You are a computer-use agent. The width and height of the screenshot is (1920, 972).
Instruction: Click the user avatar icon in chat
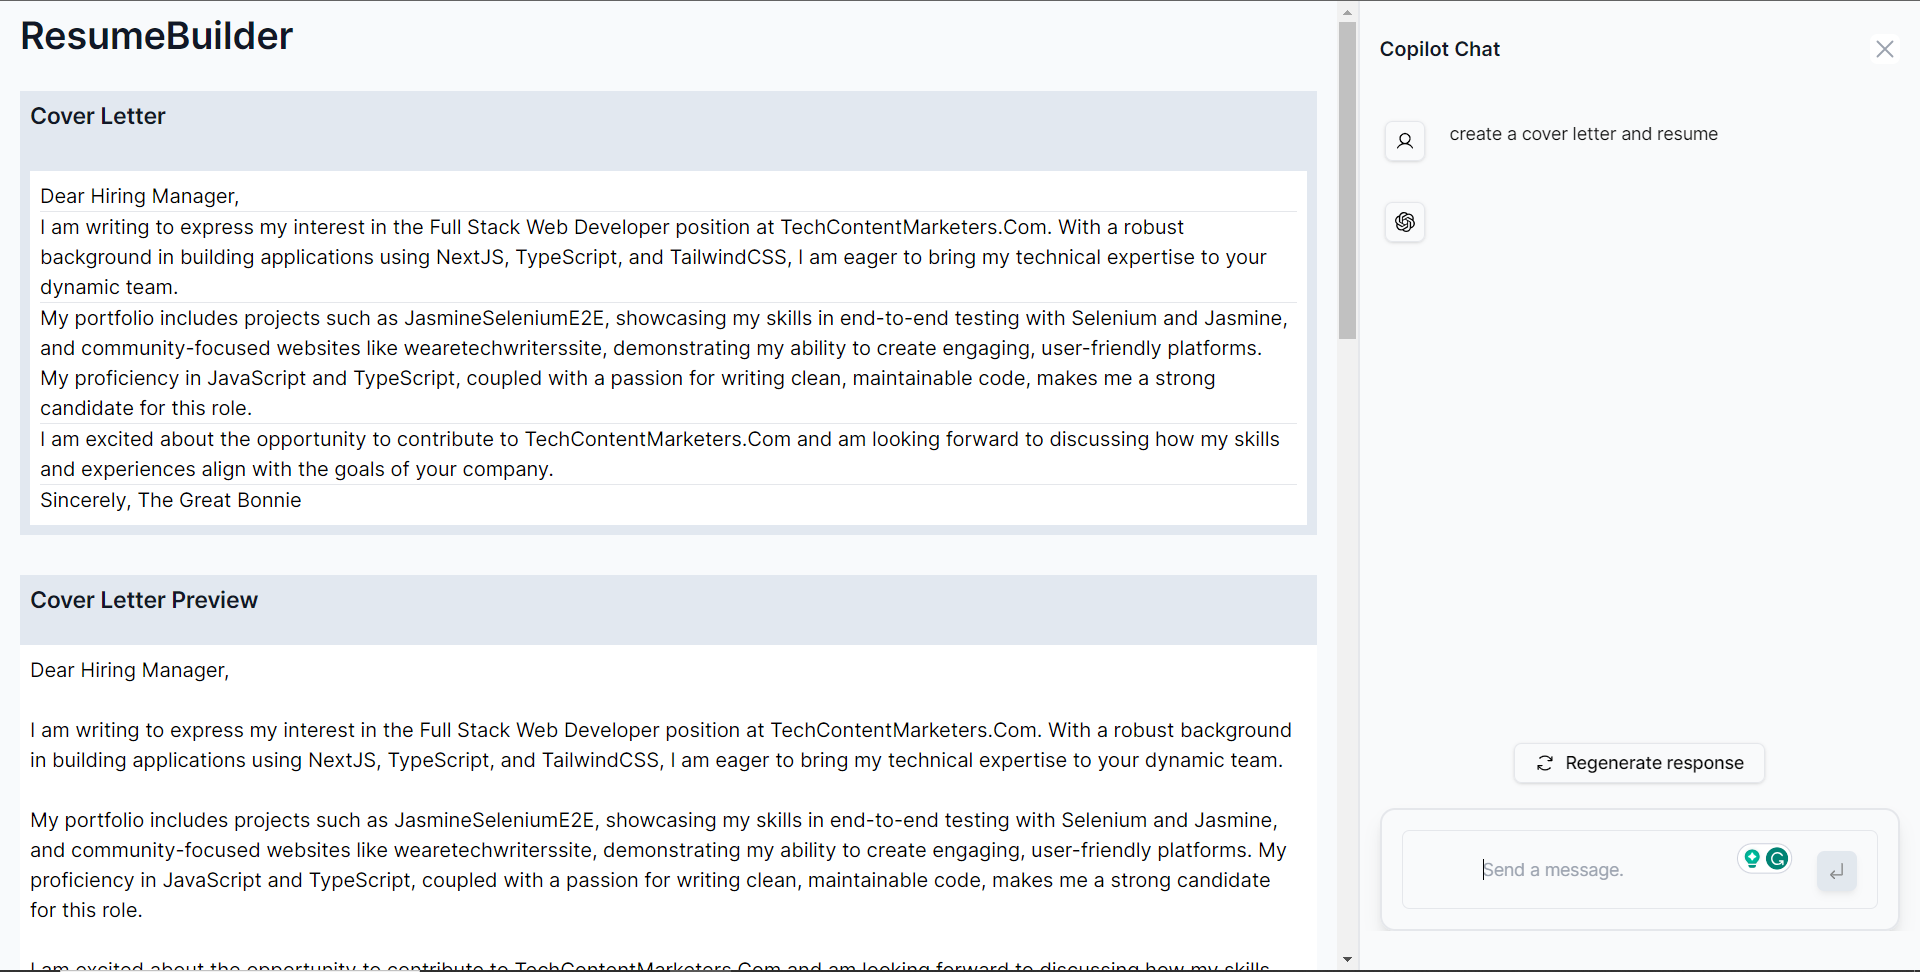click(x=1405, y=141)
